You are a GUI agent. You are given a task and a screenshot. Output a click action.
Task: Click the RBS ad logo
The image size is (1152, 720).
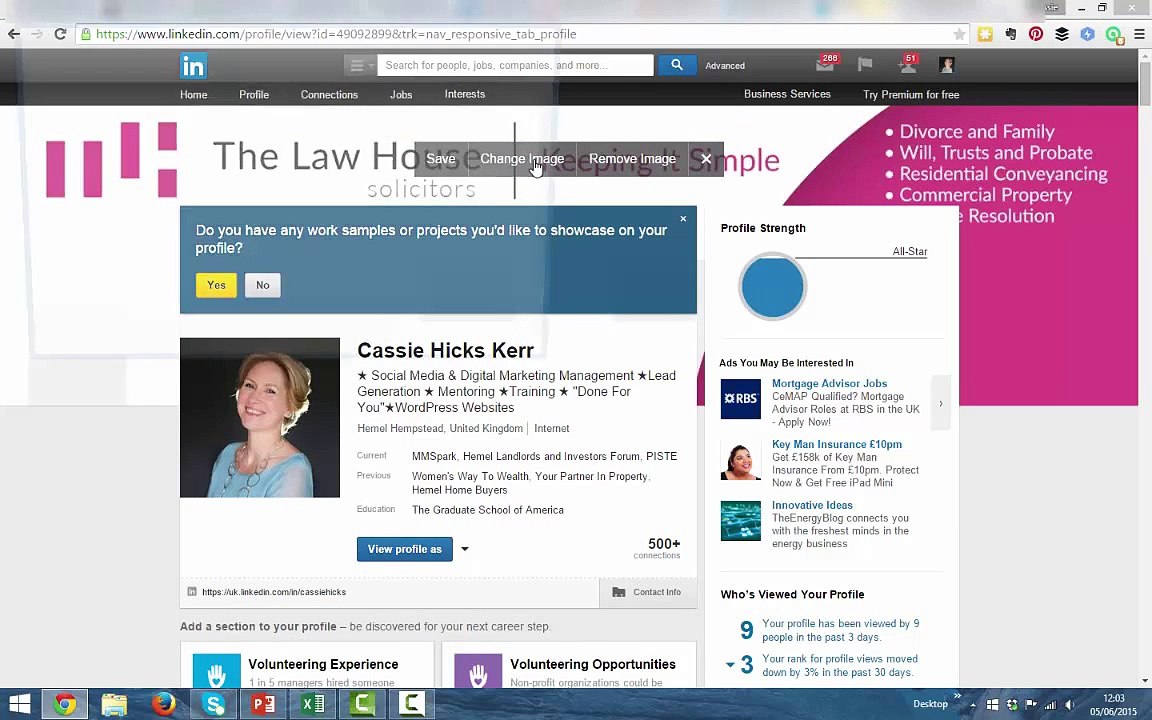741,399
